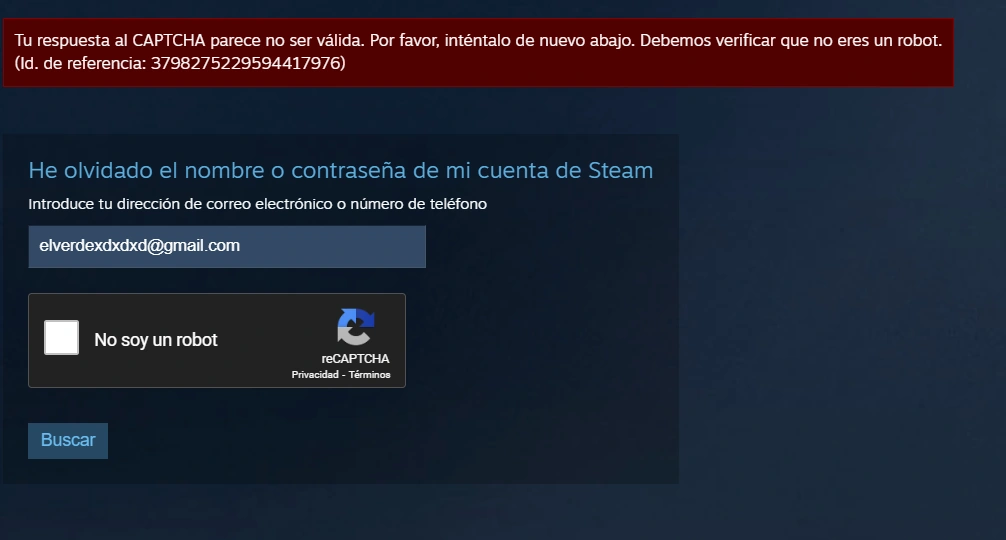The height and width of the screenshot is (540, 1006).
Task: Click the Buscar button
Action: (x=68, y=441)
